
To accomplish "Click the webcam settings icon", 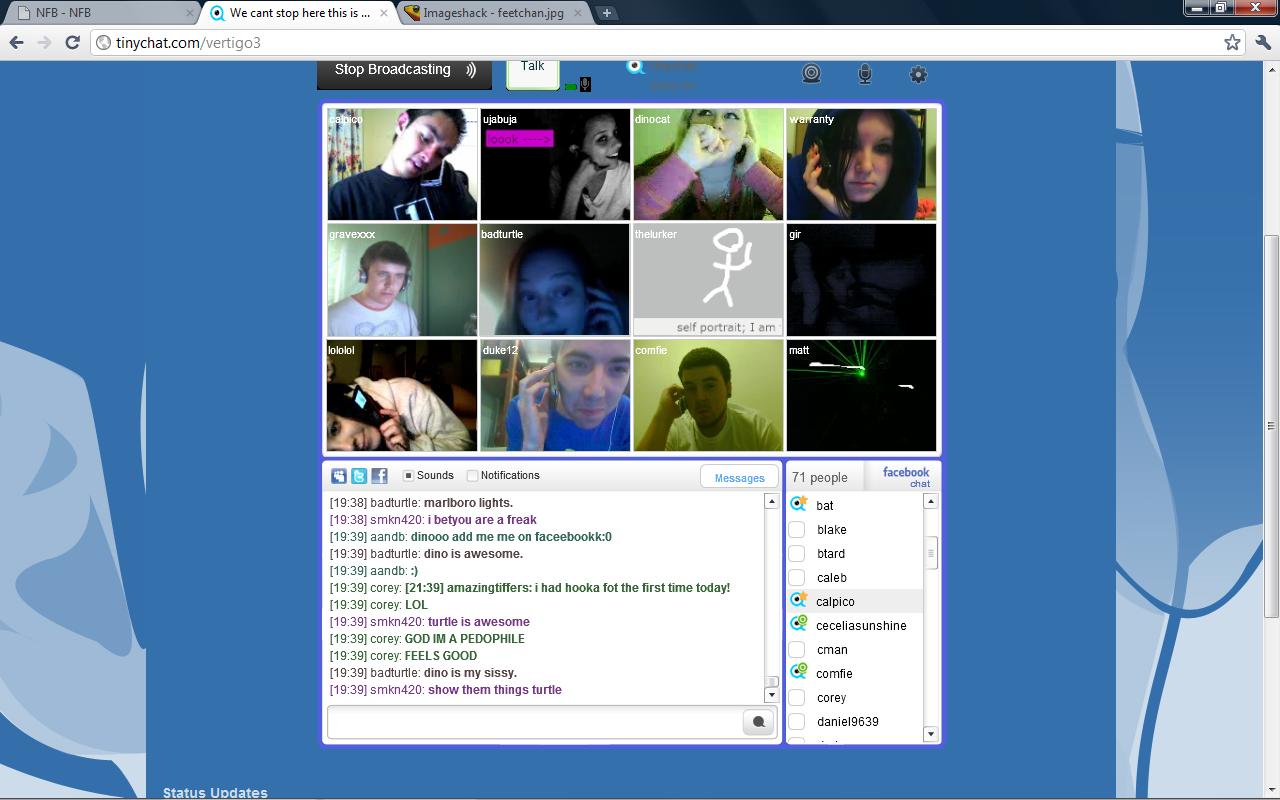I will 811,74.
